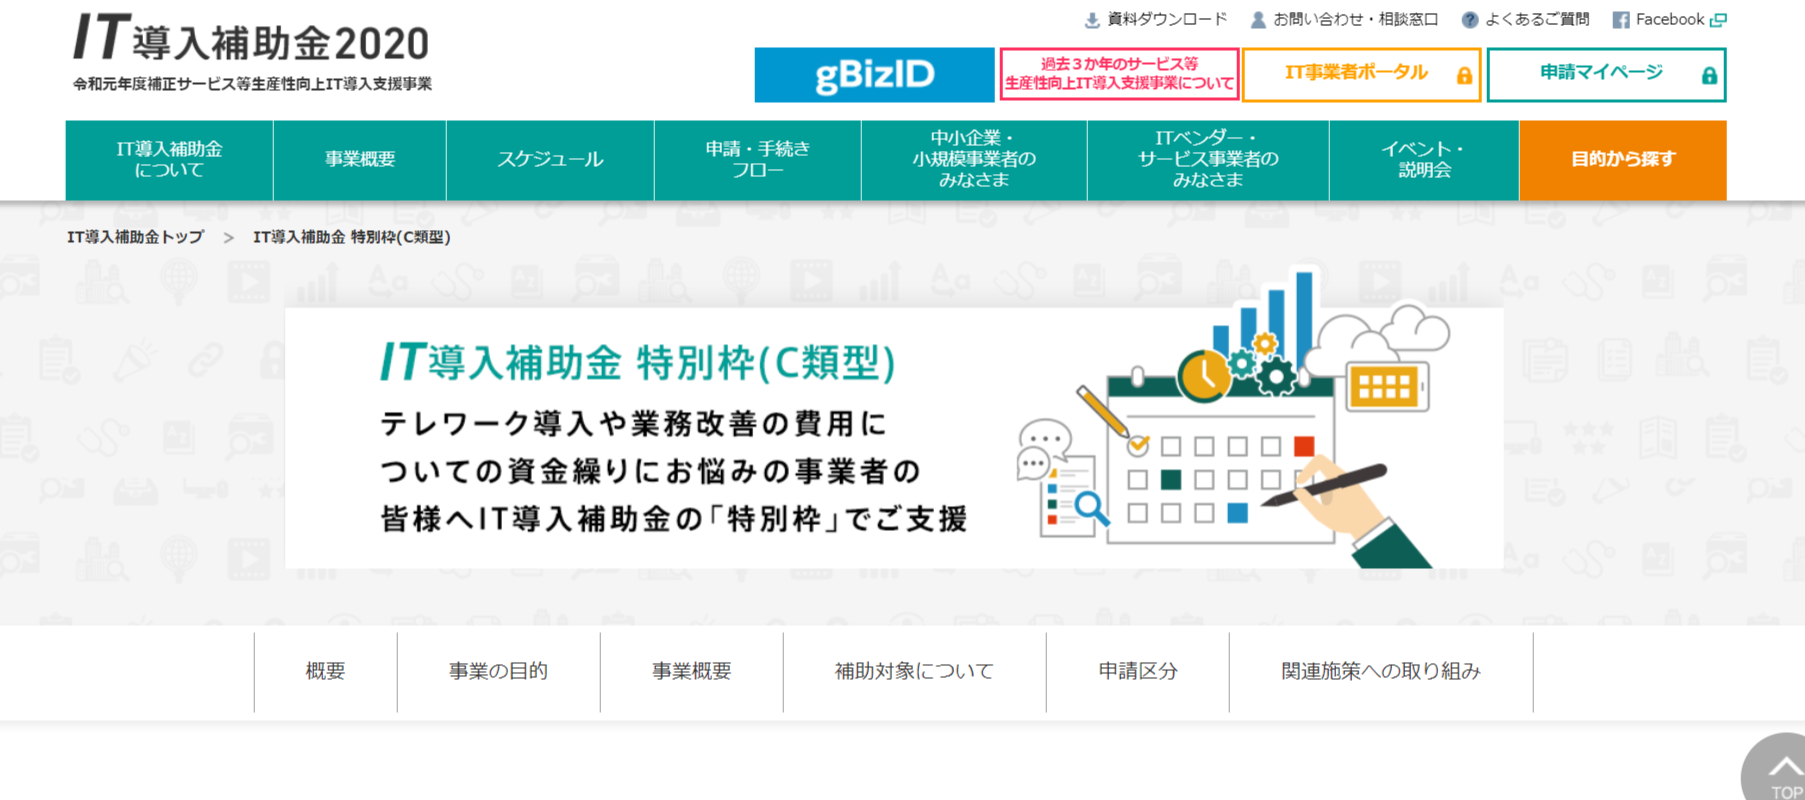The image size is (1805, 800).
Task: Open 申請・手続きフロー in the navigation bar
Action: click(757, 160)
